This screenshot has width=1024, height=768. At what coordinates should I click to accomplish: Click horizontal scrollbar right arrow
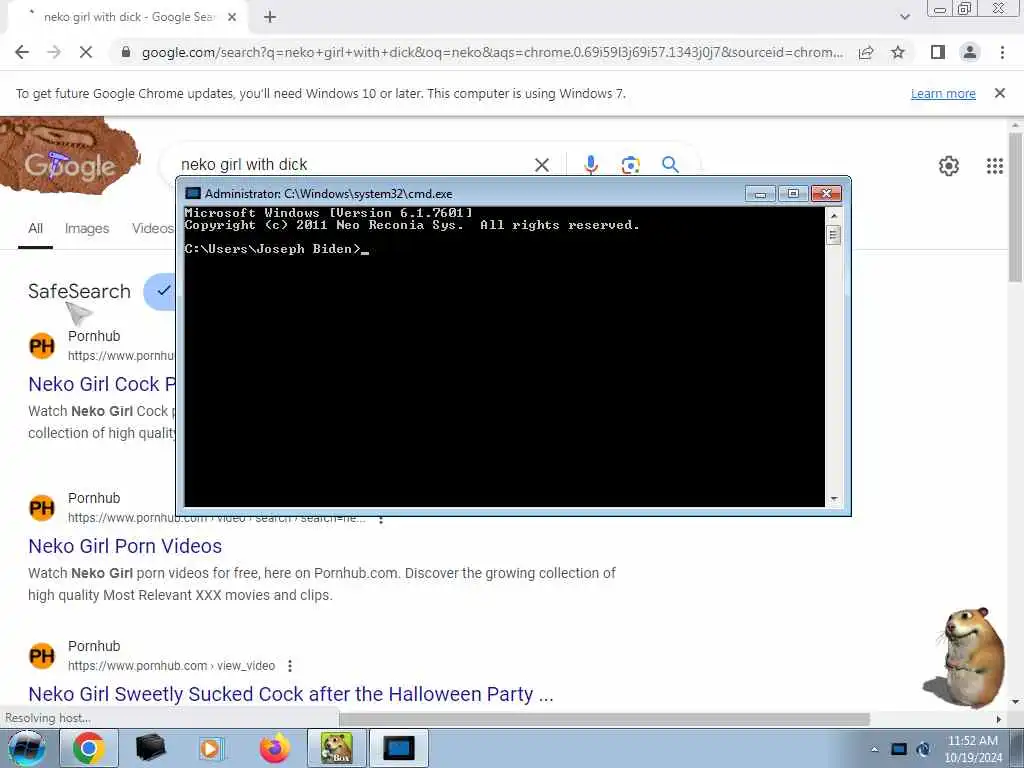point(999,718)
